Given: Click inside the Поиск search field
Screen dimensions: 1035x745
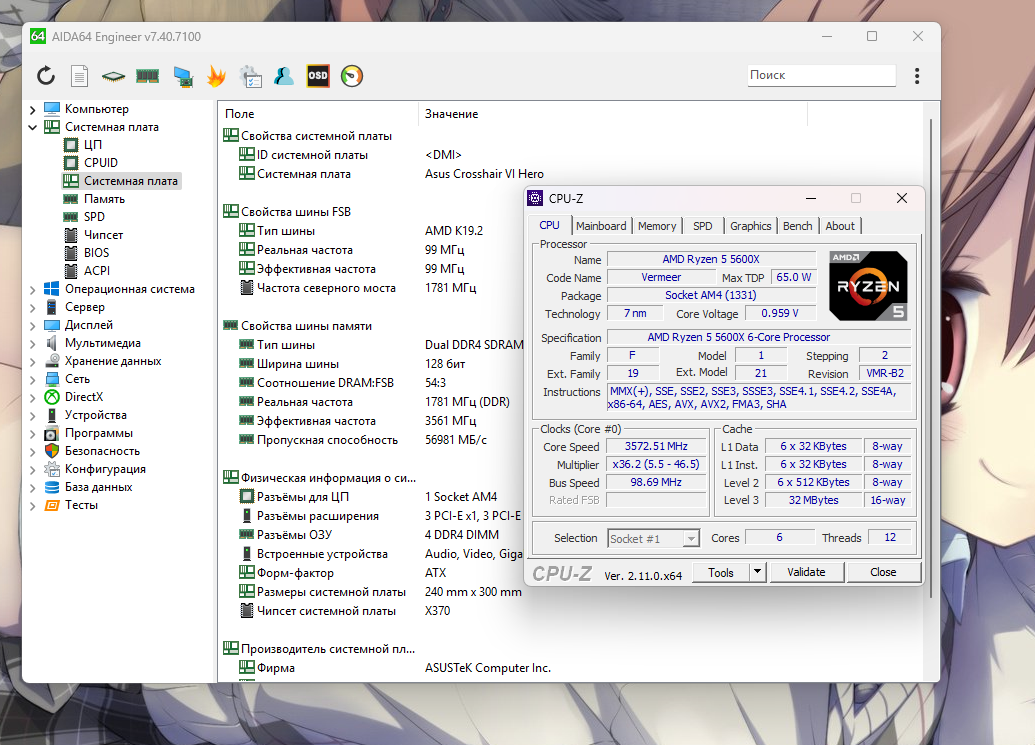Looking at the screenshot, I should [x=822, y=75].
